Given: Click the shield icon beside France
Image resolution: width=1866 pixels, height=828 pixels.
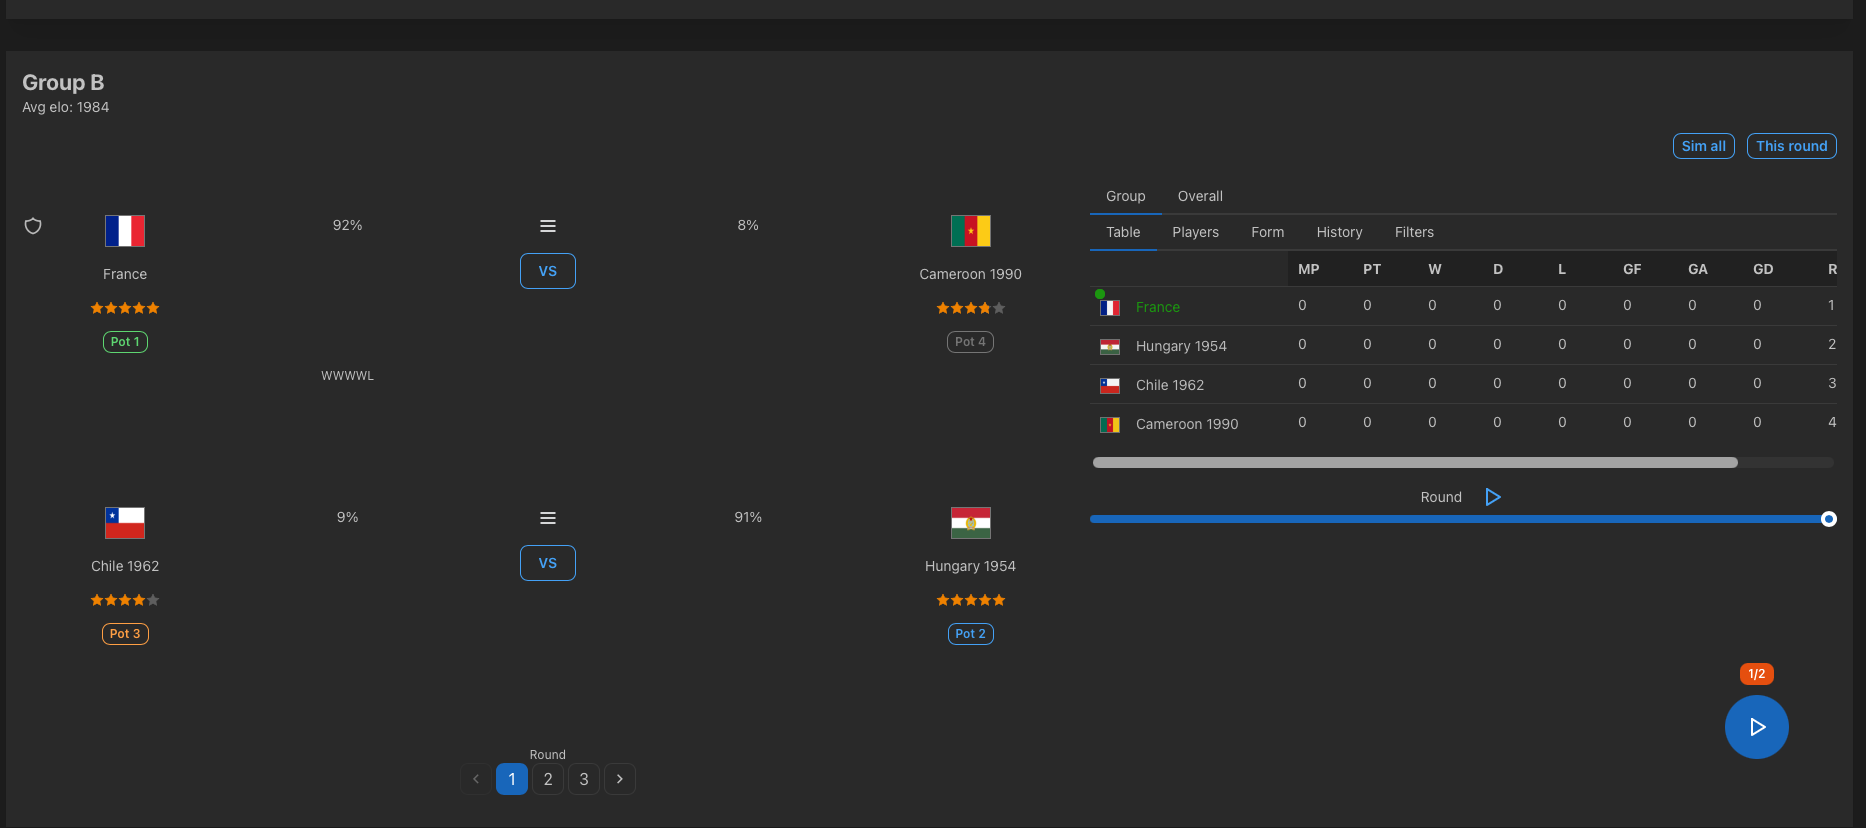Looking at the screenshot, I should point(33,226).
